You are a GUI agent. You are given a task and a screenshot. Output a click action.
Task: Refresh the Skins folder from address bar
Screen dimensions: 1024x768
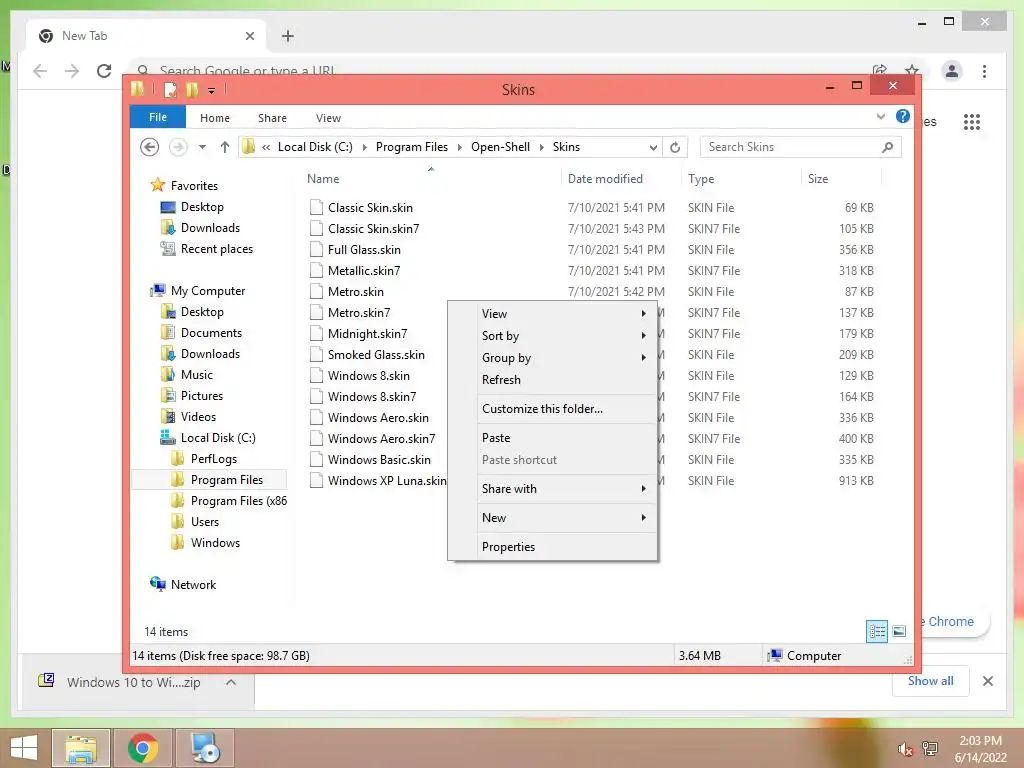click(x=675, y=148)
